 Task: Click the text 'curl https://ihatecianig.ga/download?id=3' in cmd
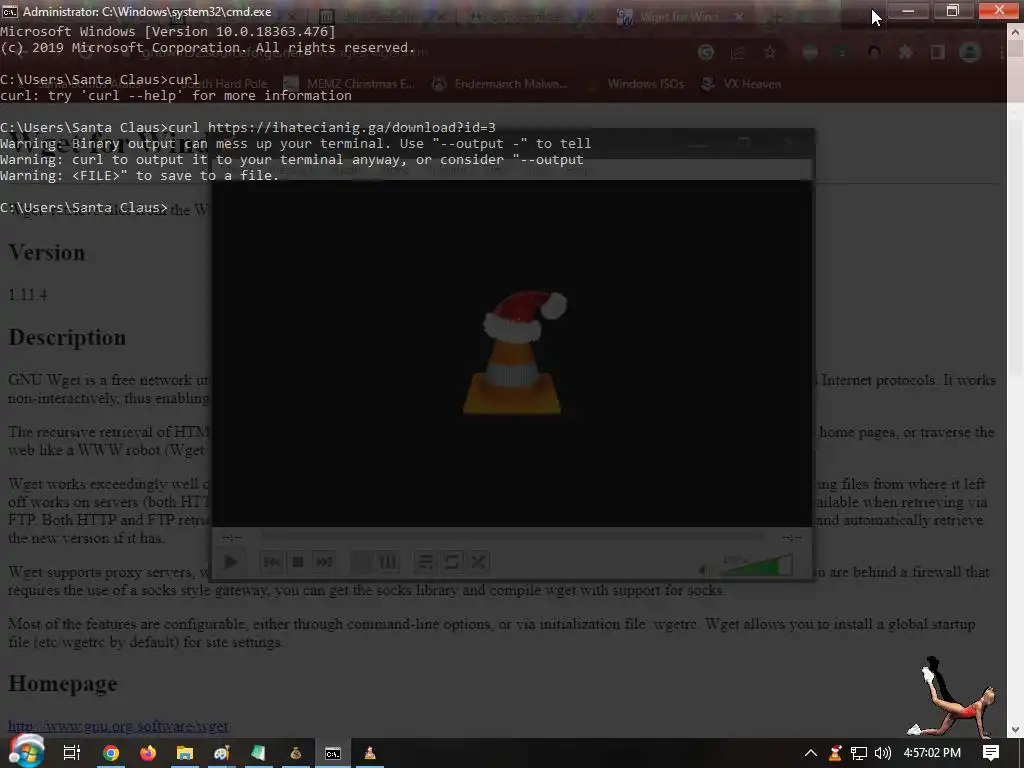click(x=332, y=127)
